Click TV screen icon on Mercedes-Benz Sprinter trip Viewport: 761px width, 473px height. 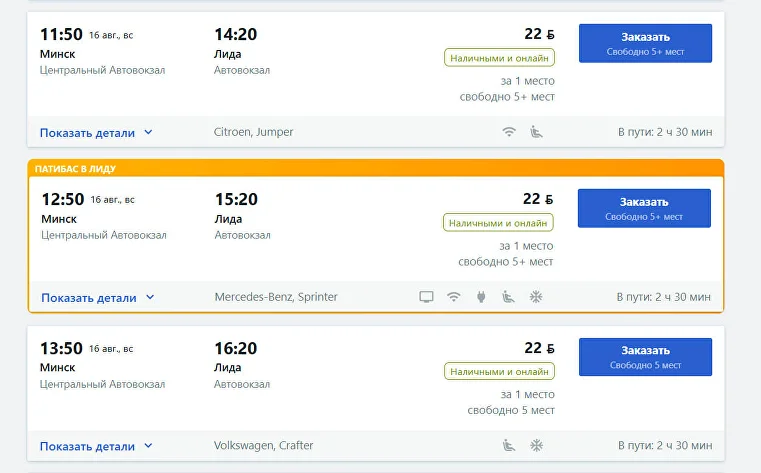coord(426,297)
